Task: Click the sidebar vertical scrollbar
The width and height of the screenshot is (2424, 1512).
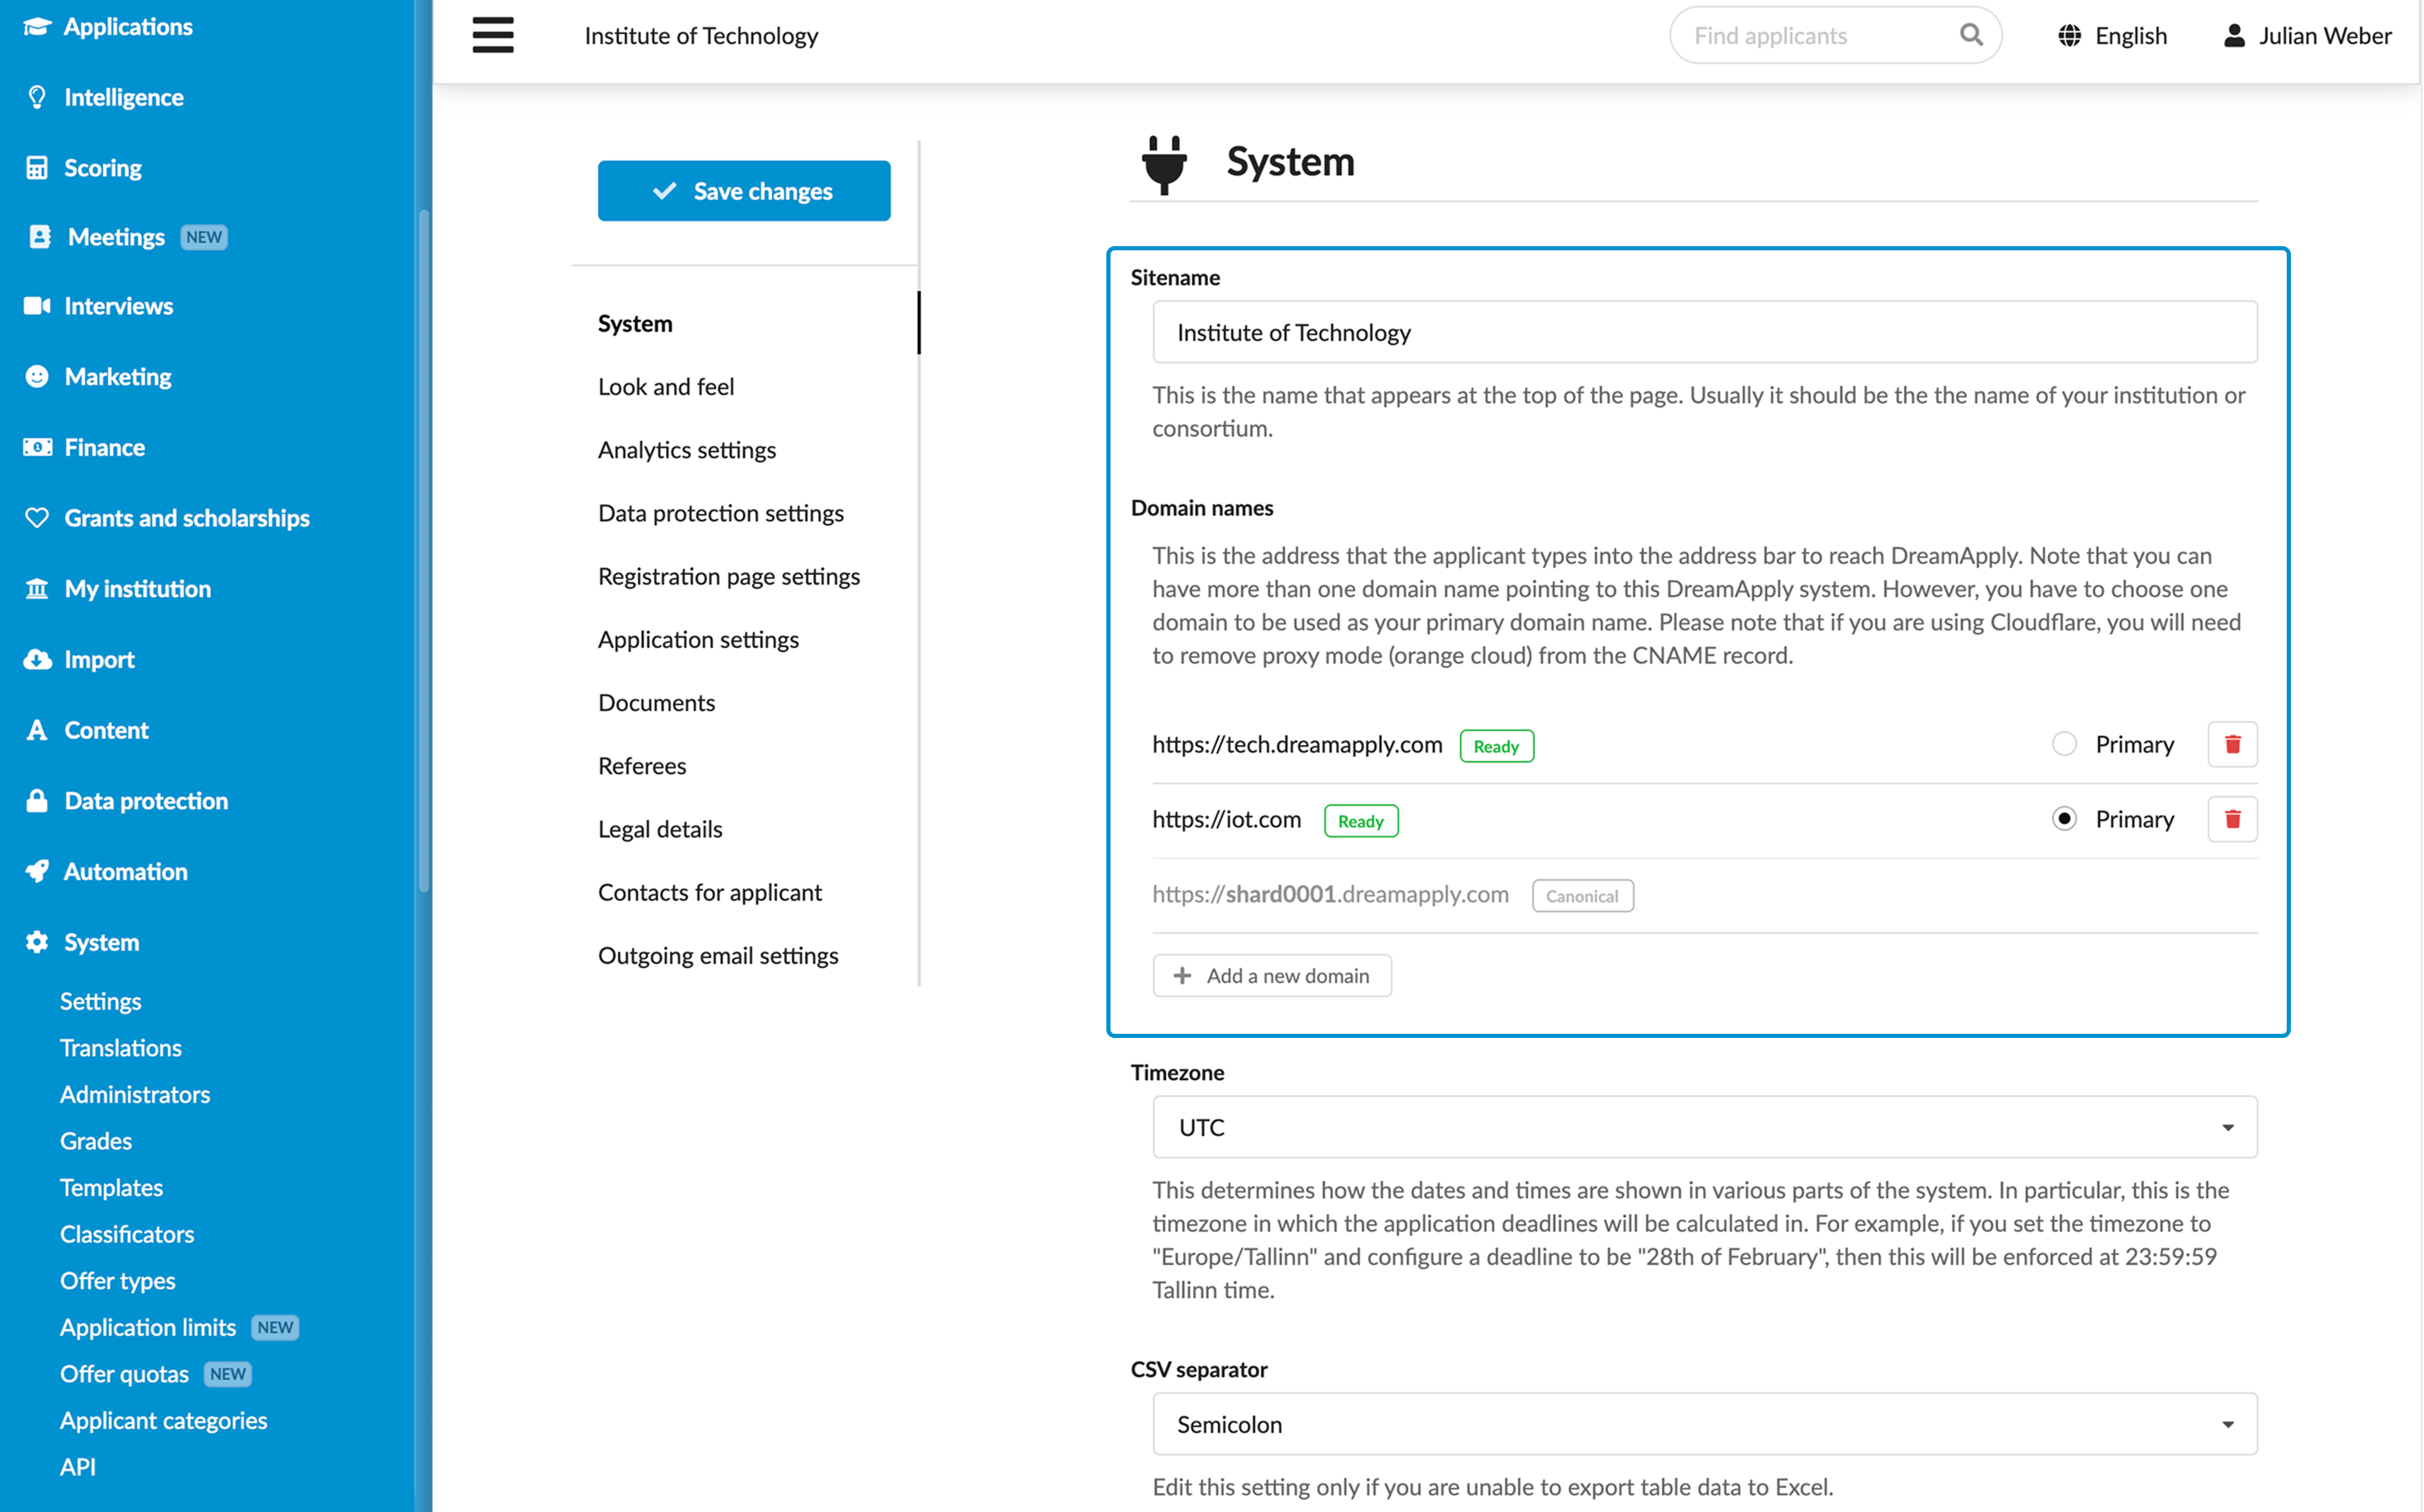Action: click(424, 550)
